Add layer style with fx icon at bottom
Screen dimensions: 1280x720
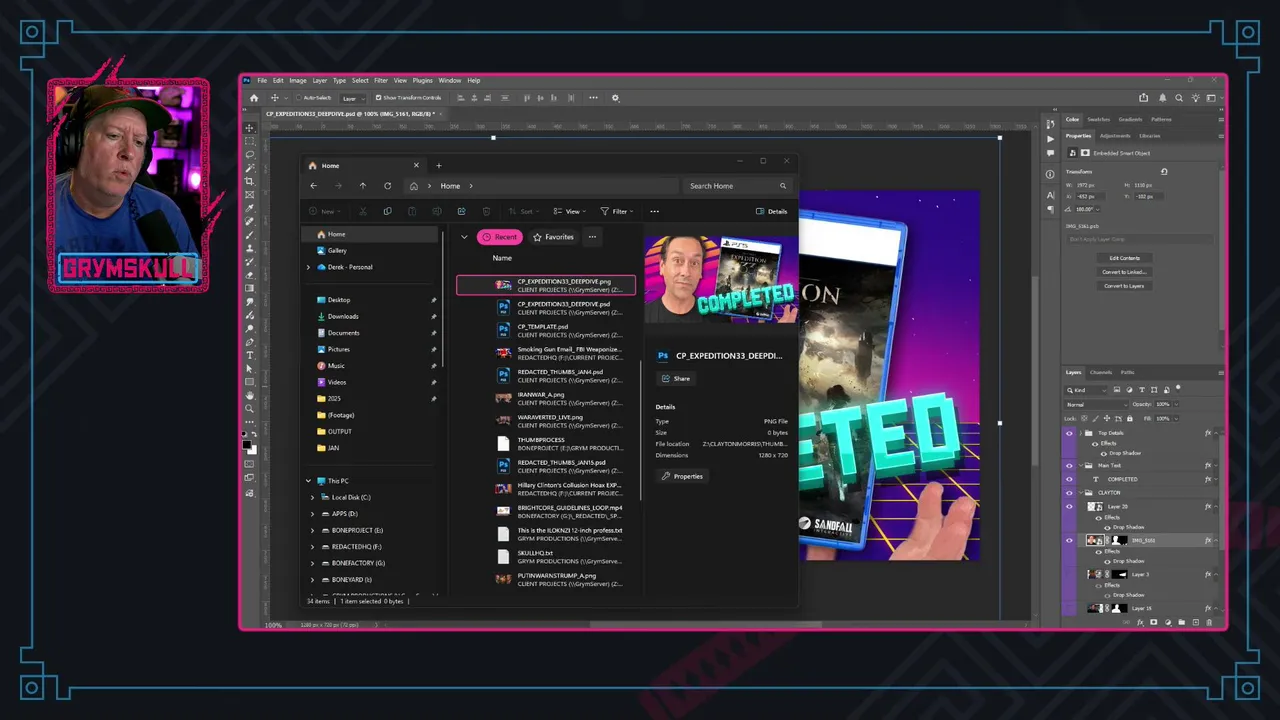coord(1140,622)
